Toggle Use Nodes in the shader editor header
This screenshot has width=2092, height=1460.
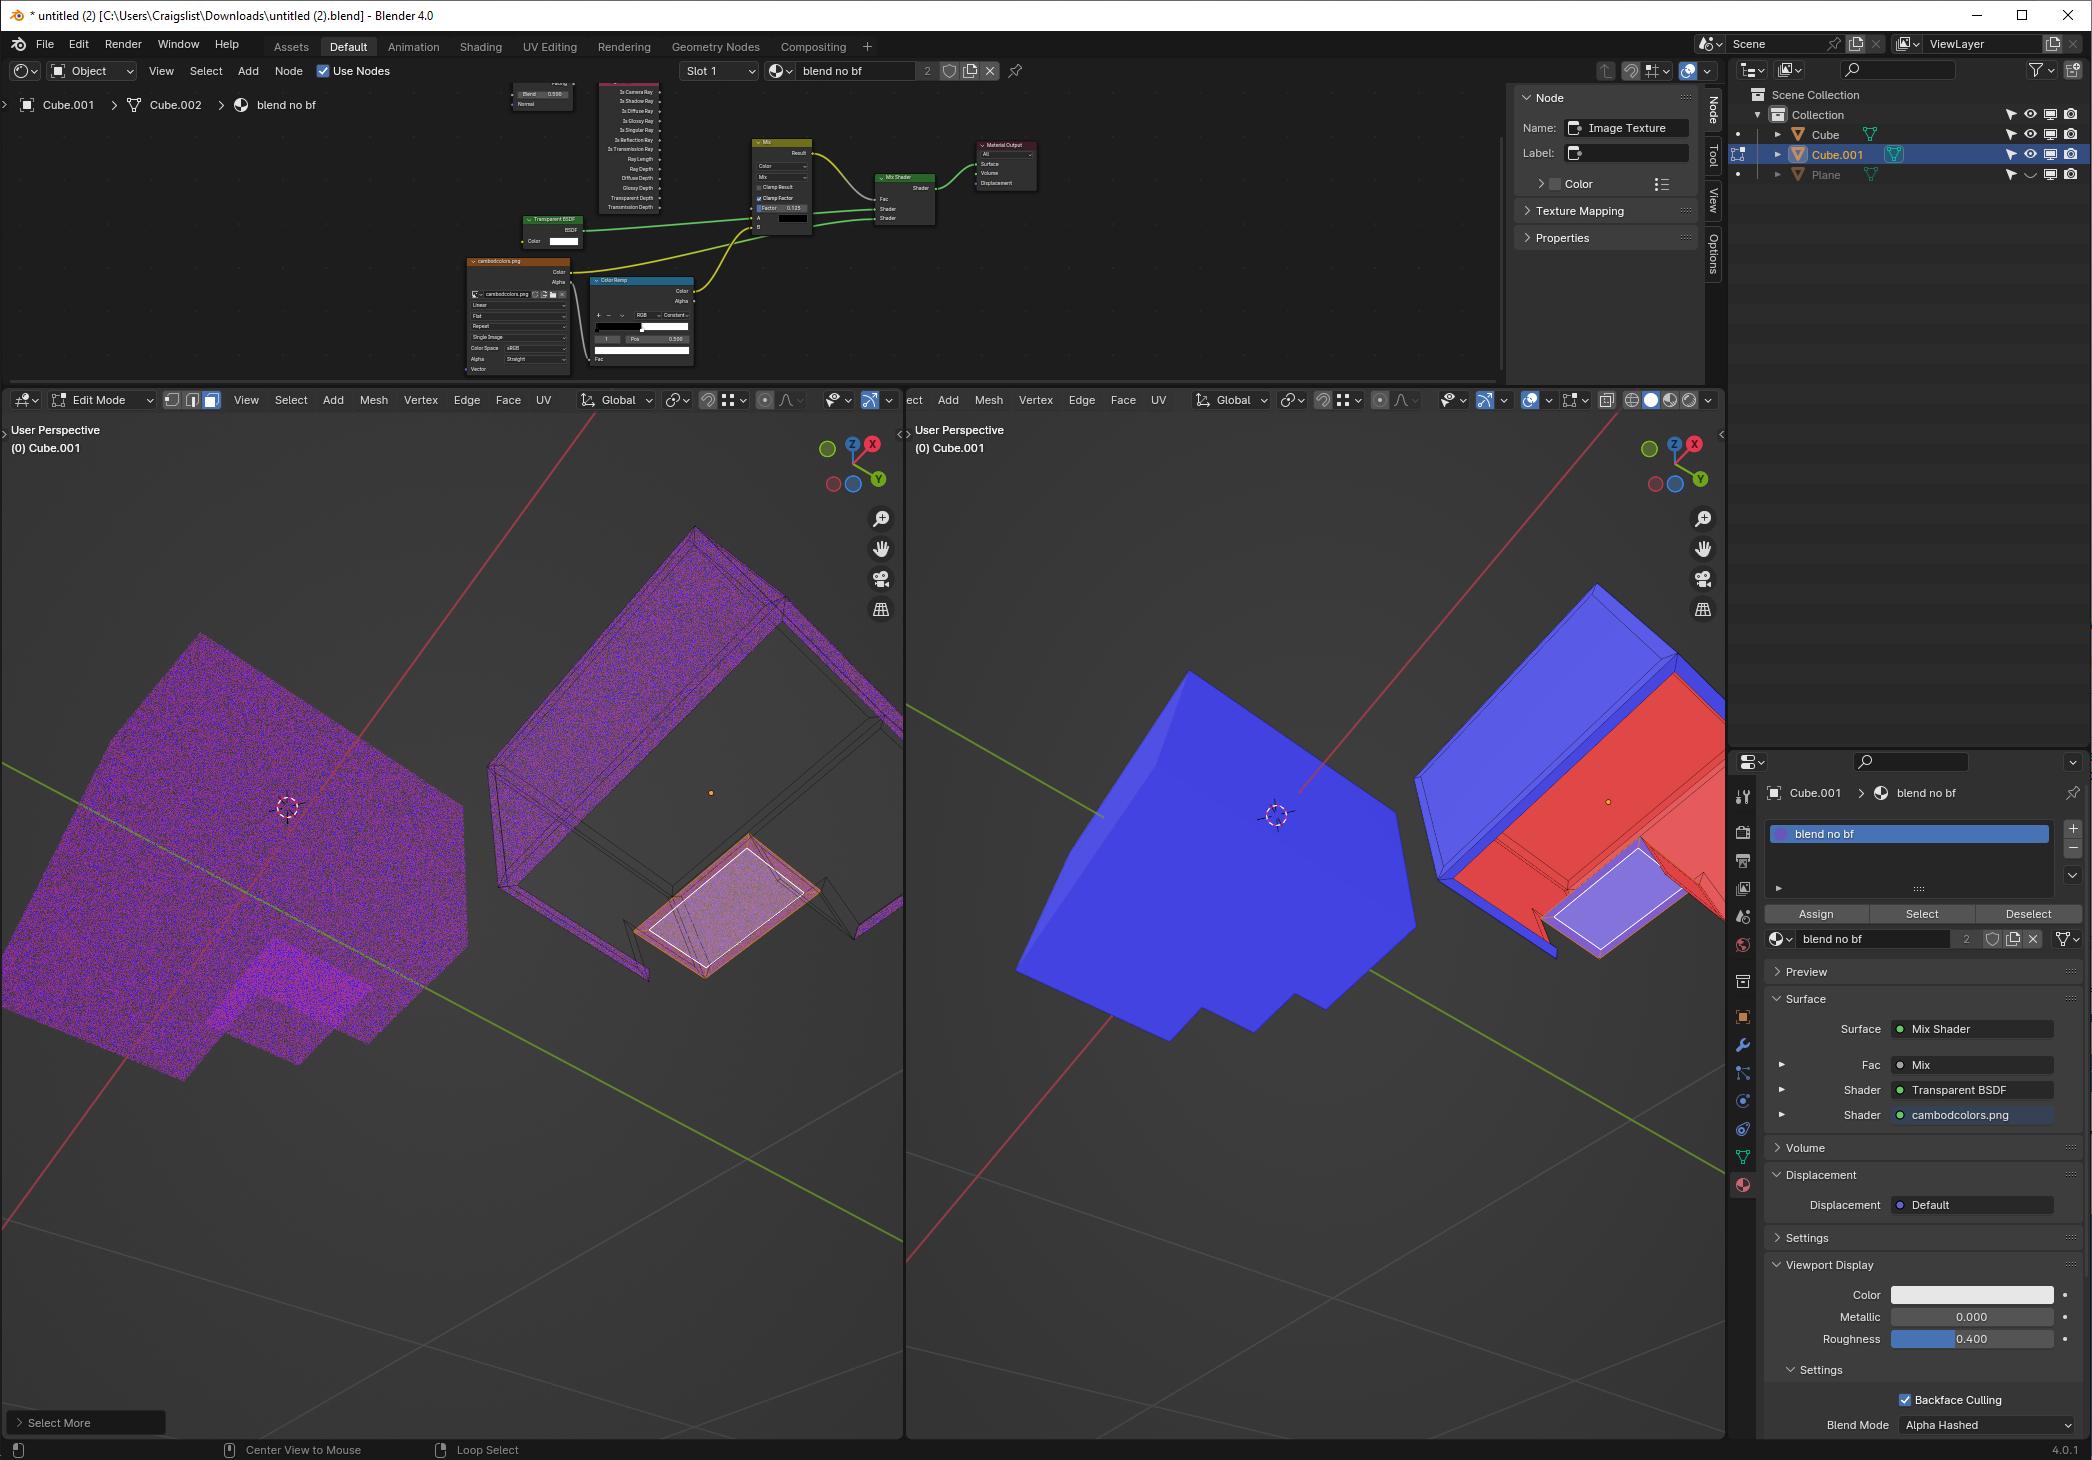click(x=322, y=71)
